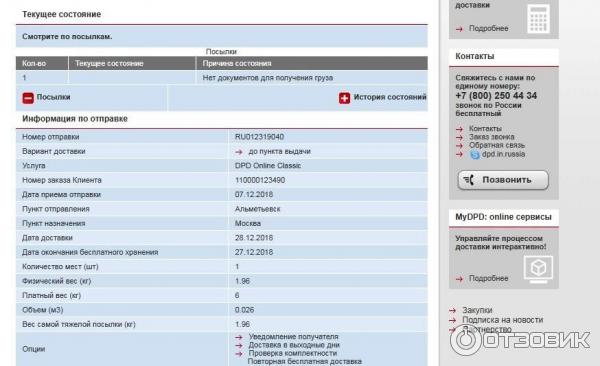Screen dimensions: 600x366
Task: Click free storage end date 27.12.2018
Action: (254, 252)
